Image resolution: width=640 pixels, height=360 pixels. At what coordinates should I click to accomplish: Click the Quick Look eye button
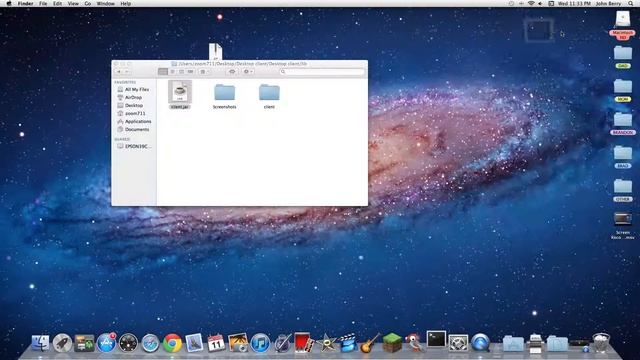click(x=232, y=71)
